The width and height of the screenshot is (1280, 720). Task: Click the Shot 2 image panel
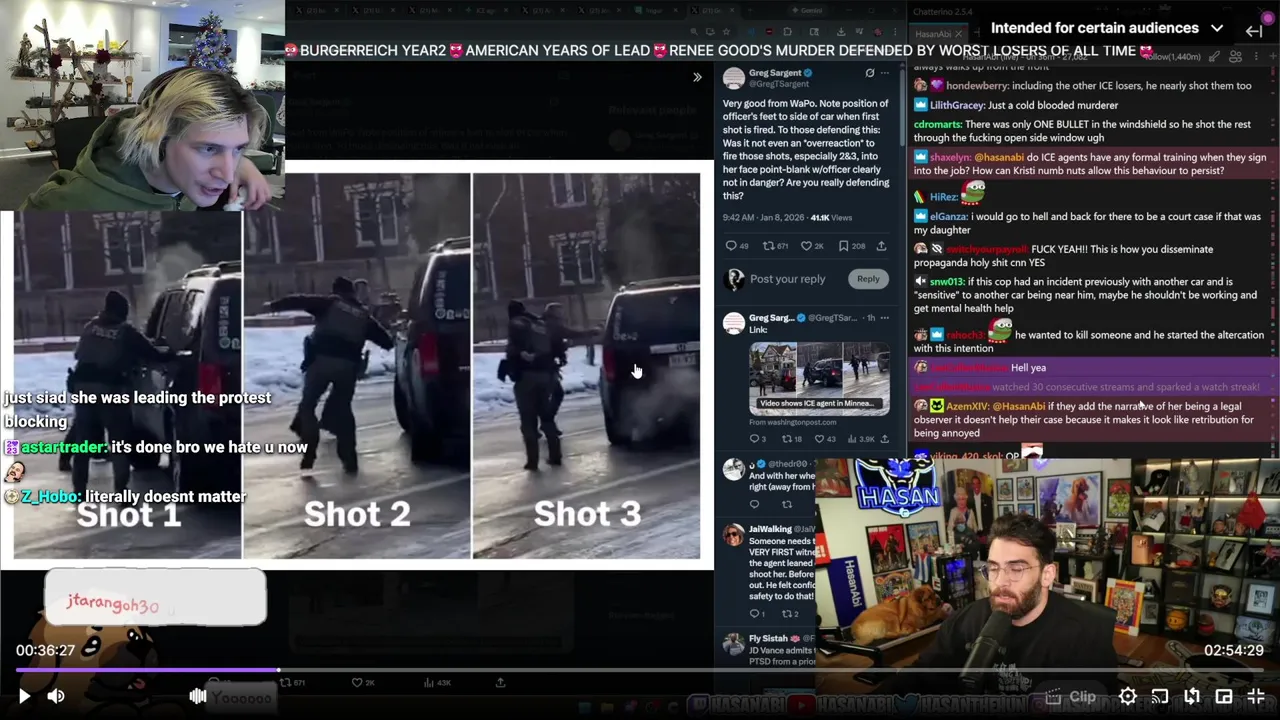click(357, 366)
